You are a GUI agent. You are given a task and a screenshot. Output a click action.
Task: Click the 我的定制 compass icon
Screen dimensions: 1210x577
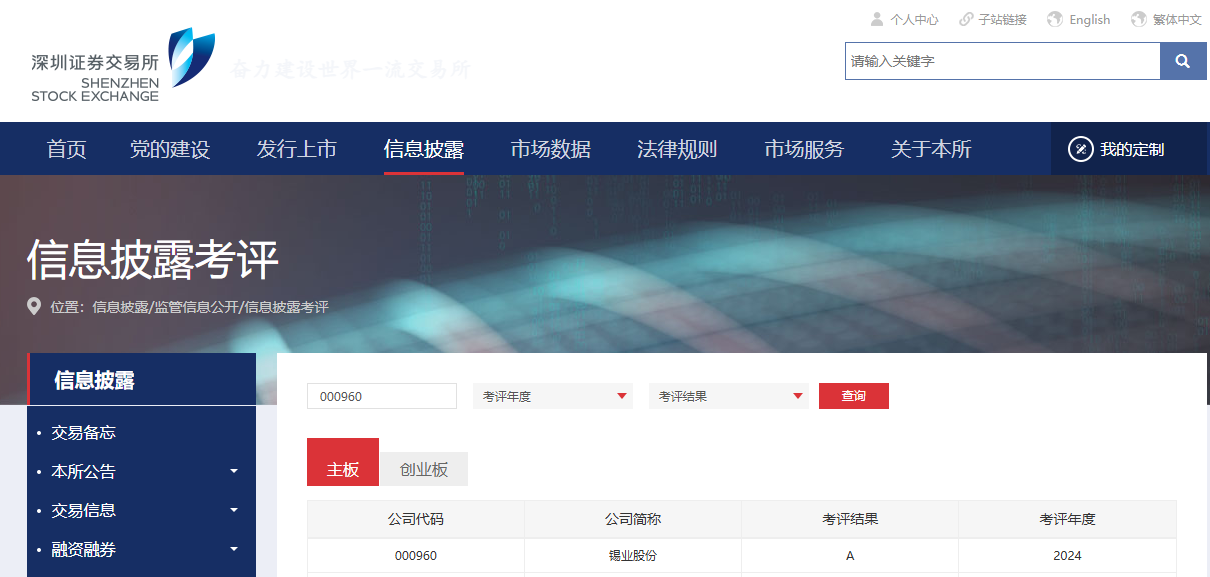coord(1080,149)
